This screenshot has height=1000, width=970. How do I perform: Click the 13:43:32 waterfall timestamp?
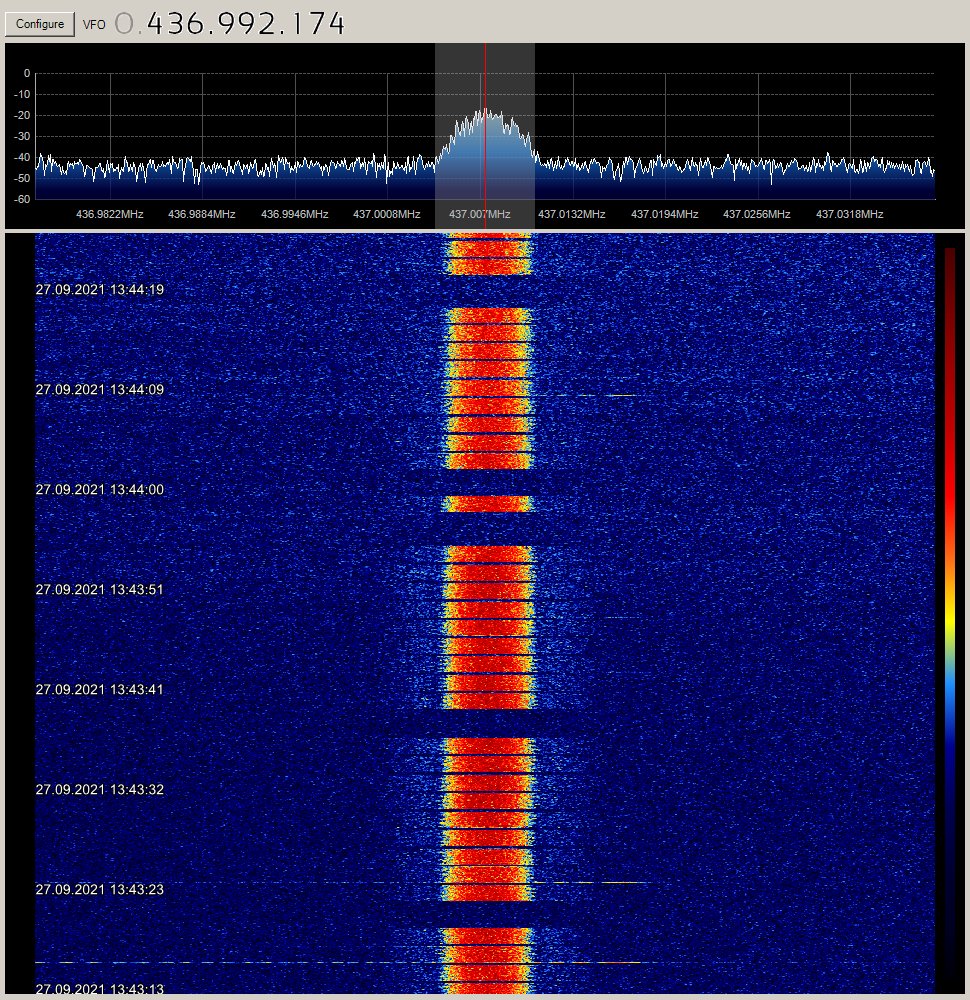[99, 790]
